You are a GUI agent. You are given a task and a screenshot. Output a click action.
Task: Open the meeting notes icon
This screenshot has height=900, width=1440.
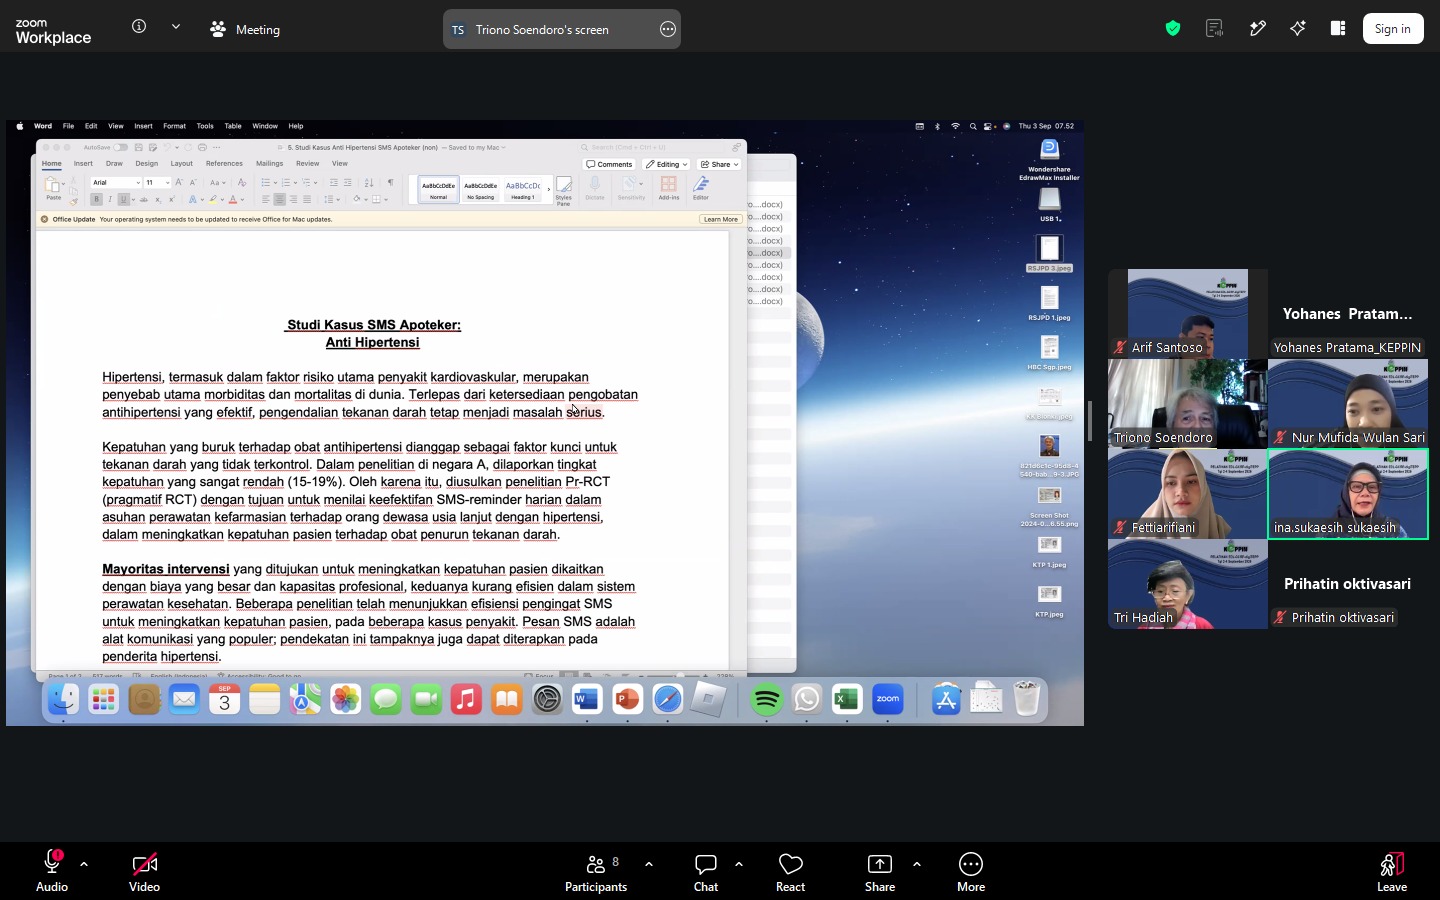pyautogui.click(x=1215, y=28)
